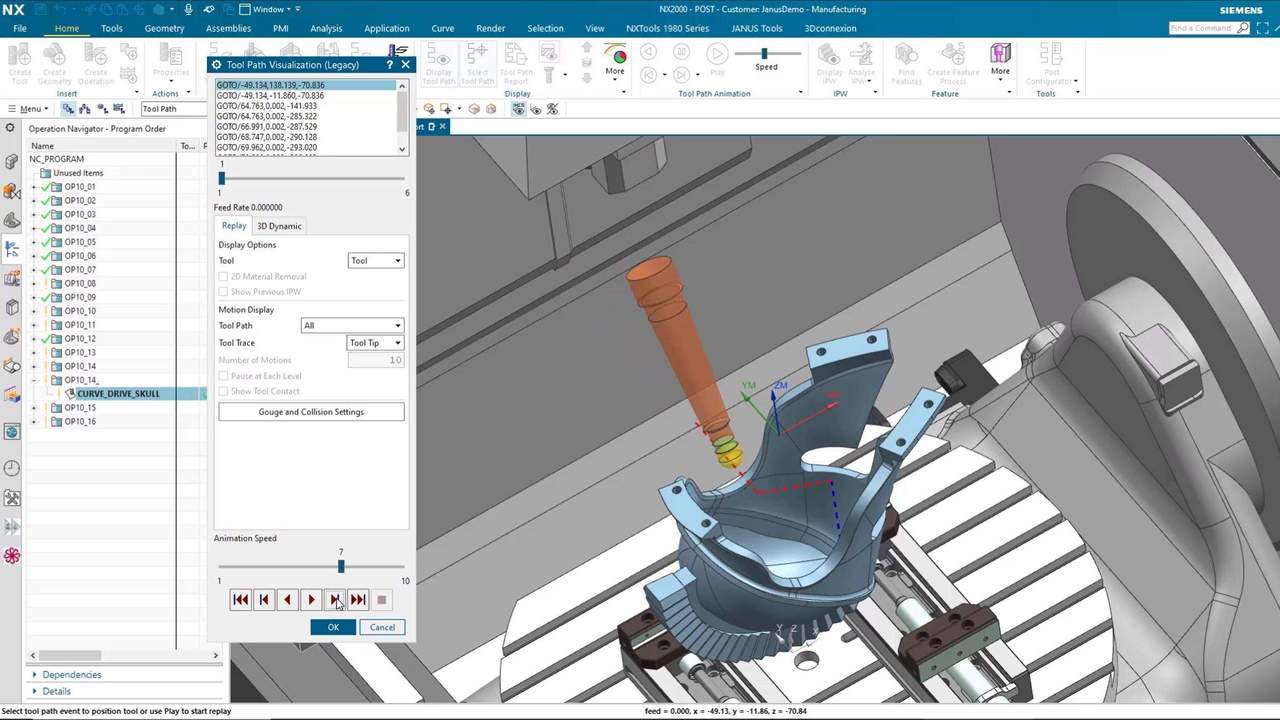Click the Create Geometry ribbon icon
This screenshot has height=720, width=1280.
[x=55, y=62]
